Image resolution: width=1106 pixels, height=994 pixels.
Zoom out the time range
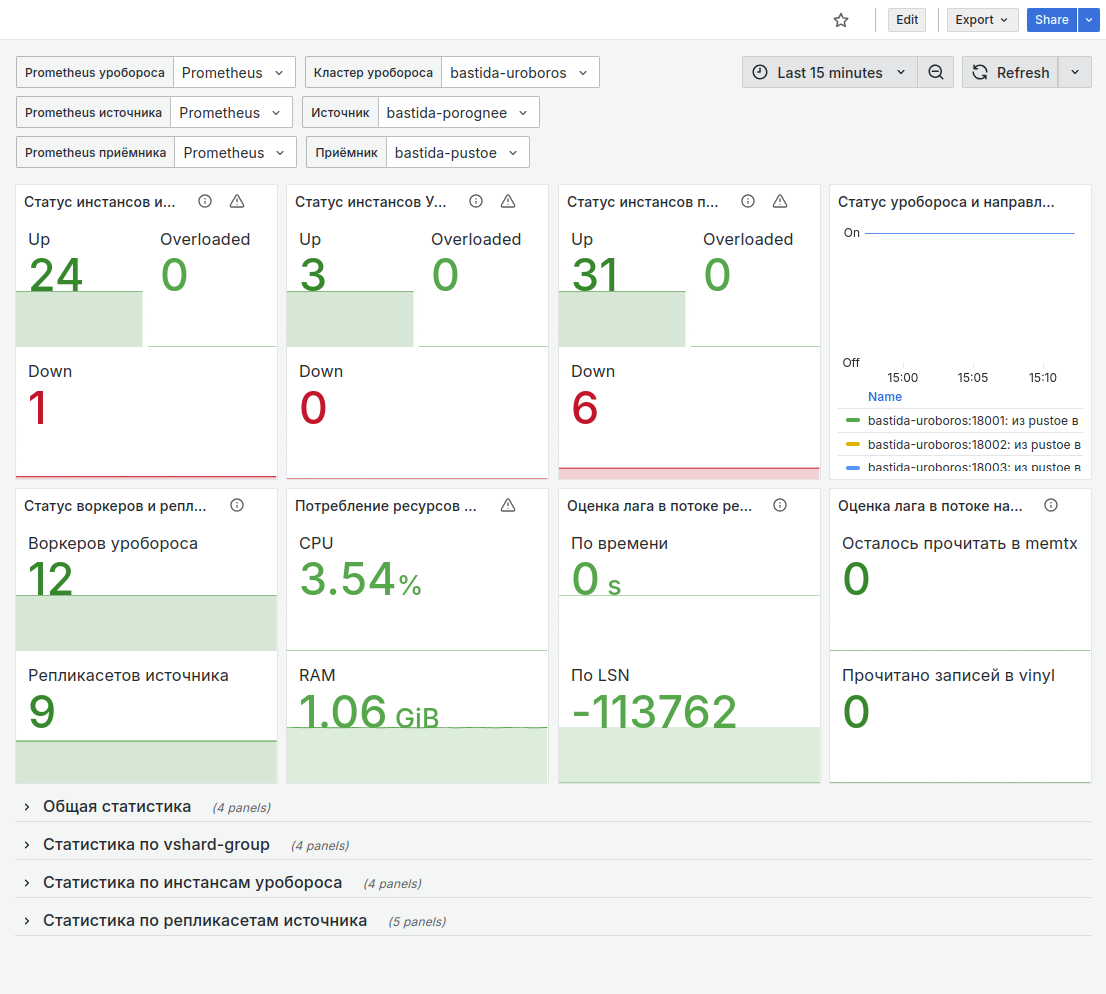tap(935, 73)
